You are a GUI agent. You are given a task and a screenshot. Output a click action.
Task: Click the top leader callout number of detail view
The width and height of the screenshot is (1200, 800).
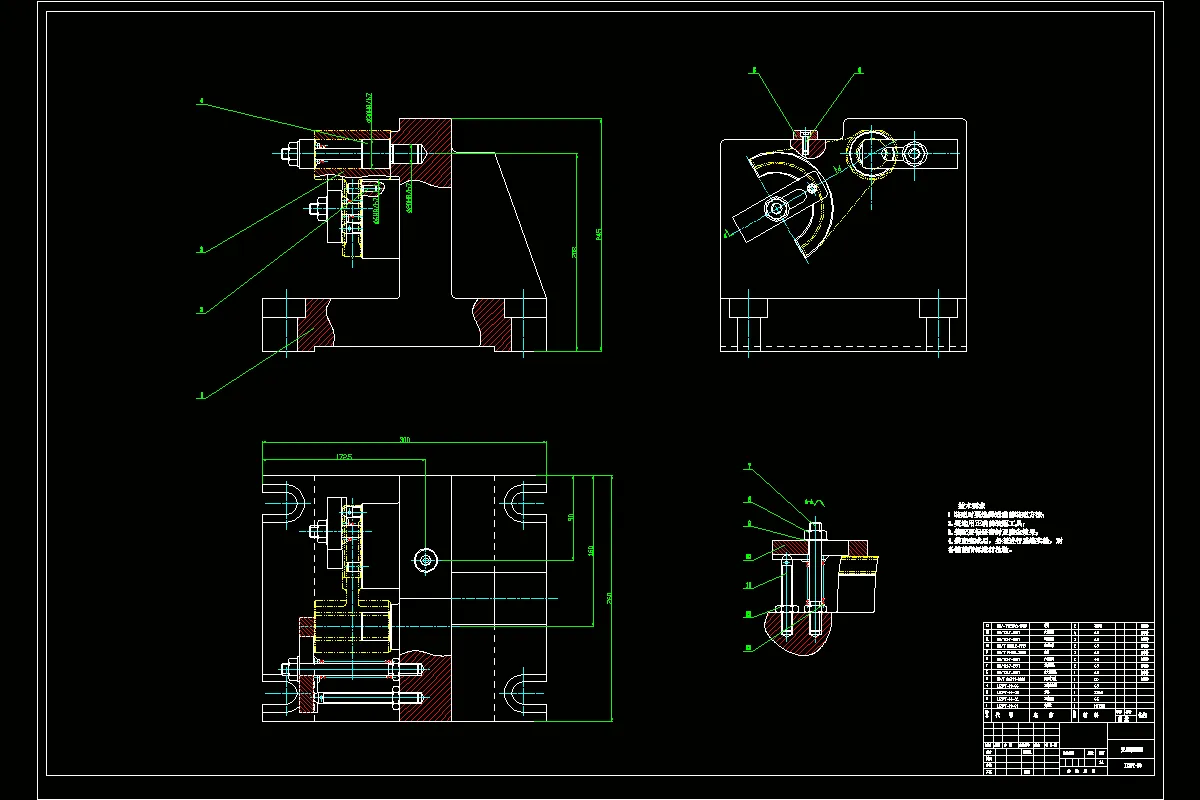(x=749, y=467)
